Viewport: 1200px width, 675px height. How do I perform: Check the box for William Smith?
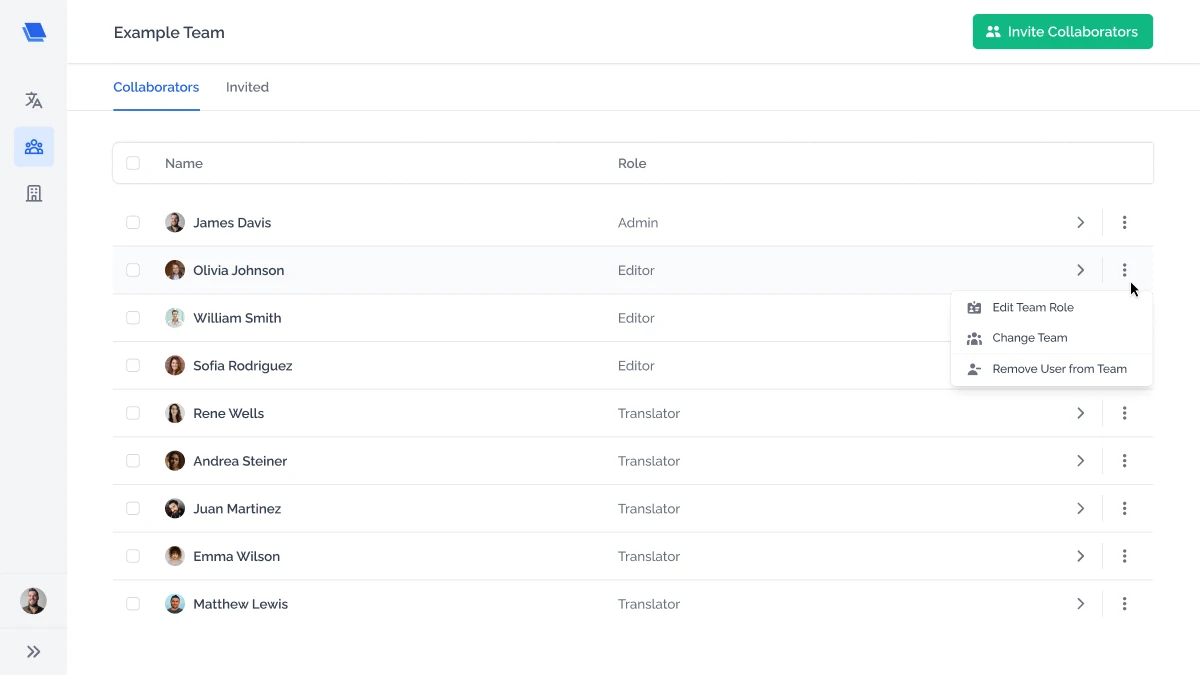(133, 318)
